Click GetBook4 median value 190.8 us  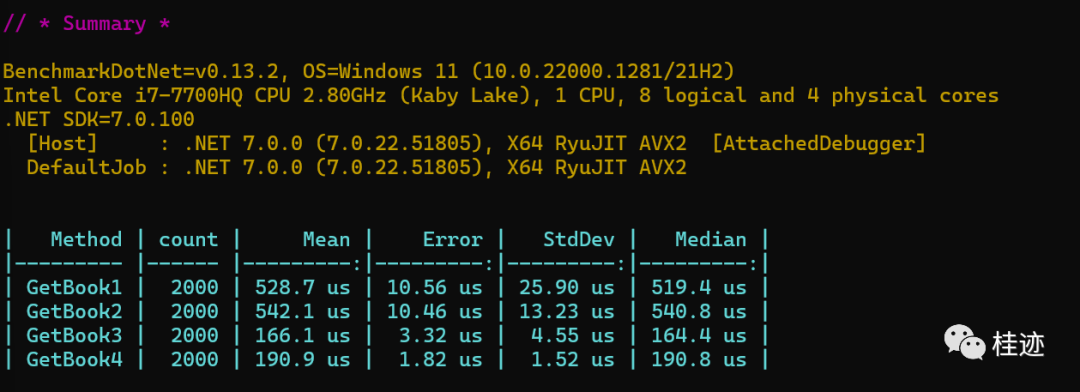tap(699, 360)
